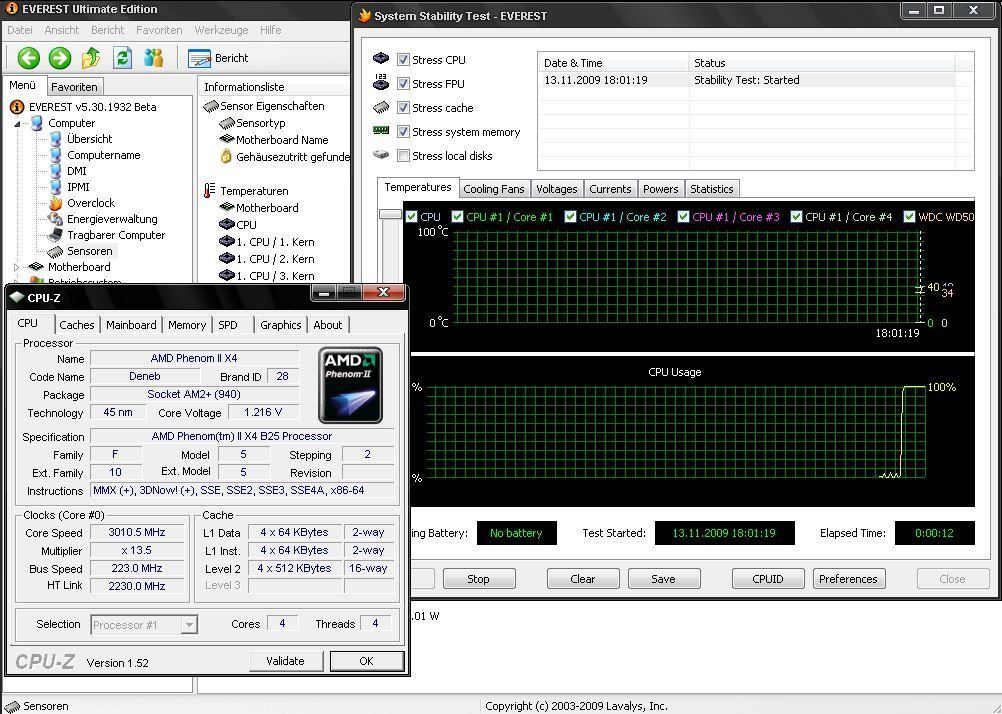Click the Gehäusezutritt padlock icon
1002x714 pixels.
[226, 156]
